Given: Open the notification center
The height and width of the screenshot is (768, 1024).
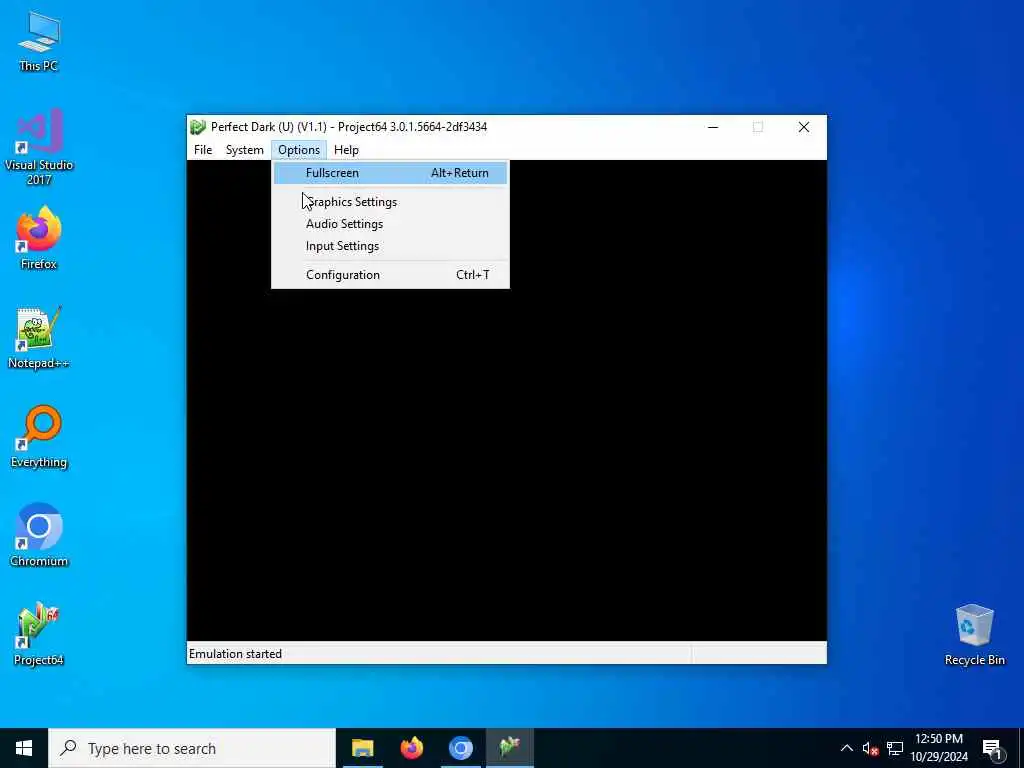Looking at the screenshot, I should click(x=992, y=748).
